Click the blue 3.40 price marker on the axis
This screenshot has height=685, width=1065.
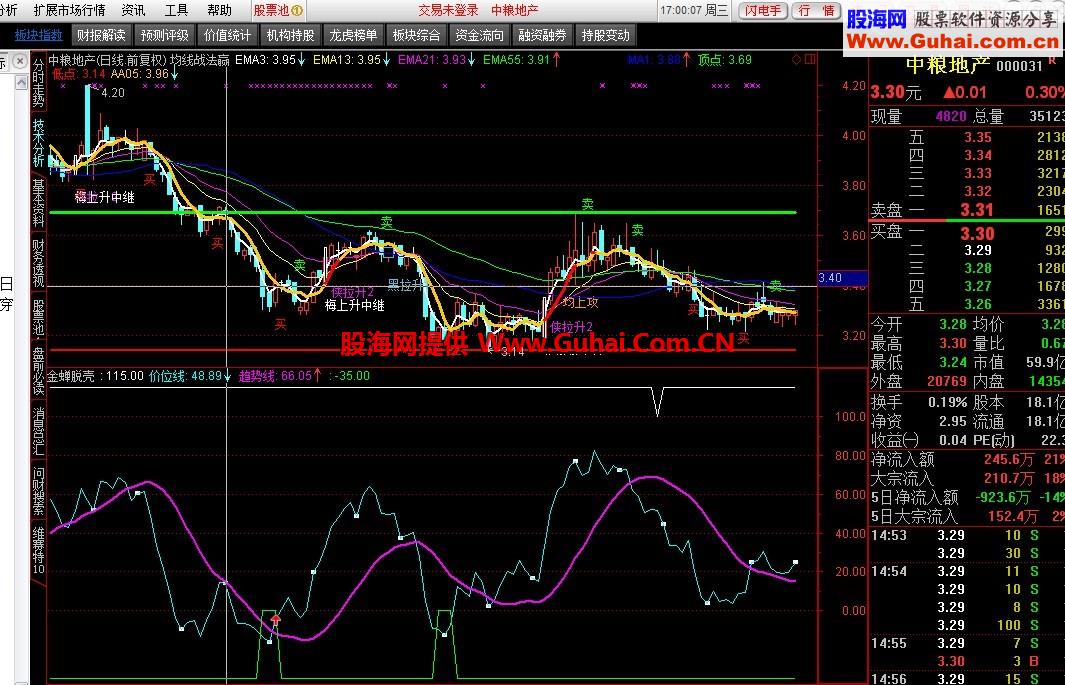coord(842,278)
